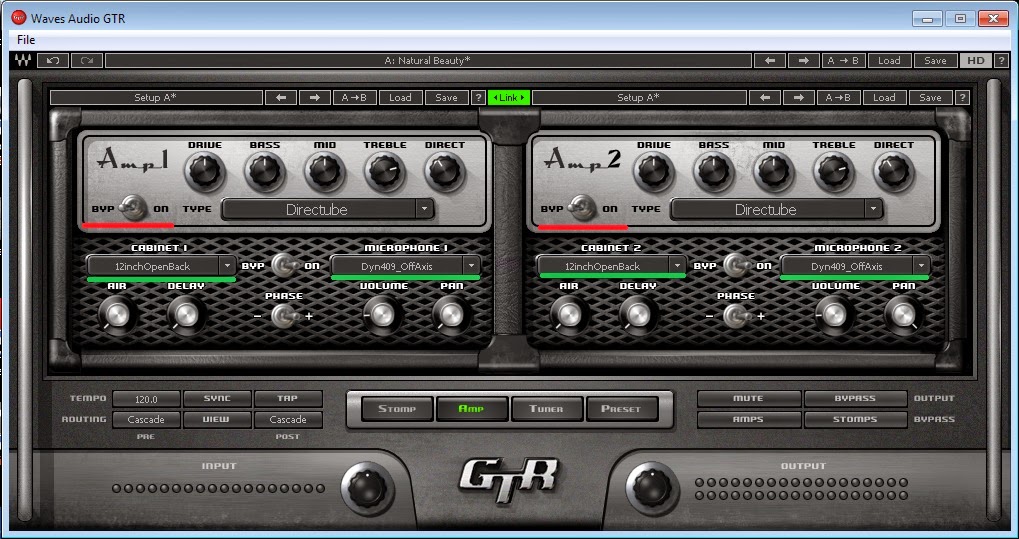Click the Tap tempo button

pos(288,398)
